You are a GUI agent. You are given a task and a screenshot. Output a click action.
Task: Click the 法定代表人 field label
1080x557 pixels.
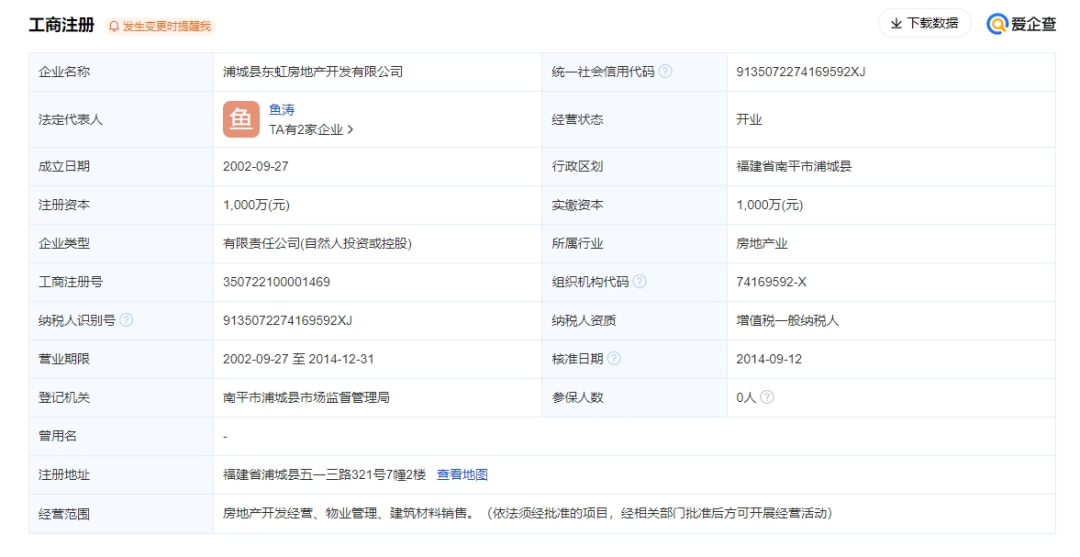point(70,119)
